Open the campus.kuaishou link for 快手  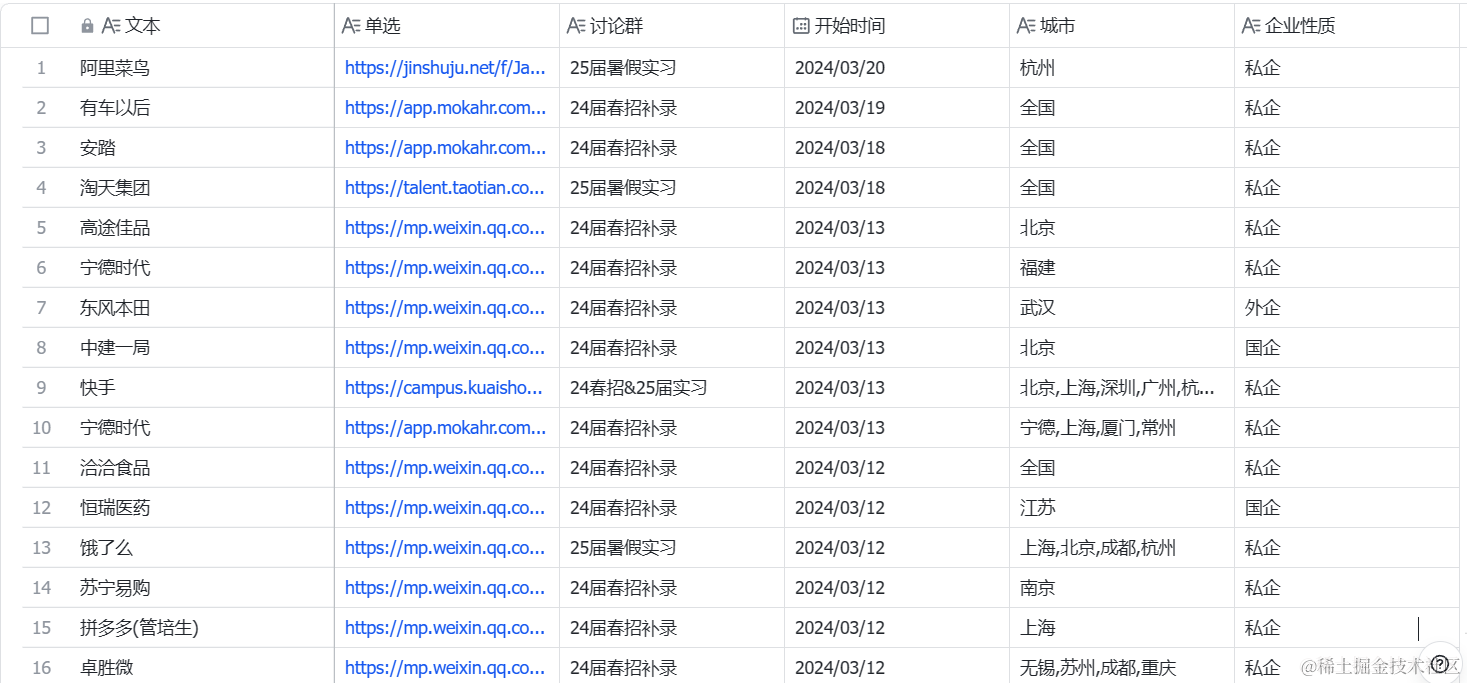(x=445, y=388)
